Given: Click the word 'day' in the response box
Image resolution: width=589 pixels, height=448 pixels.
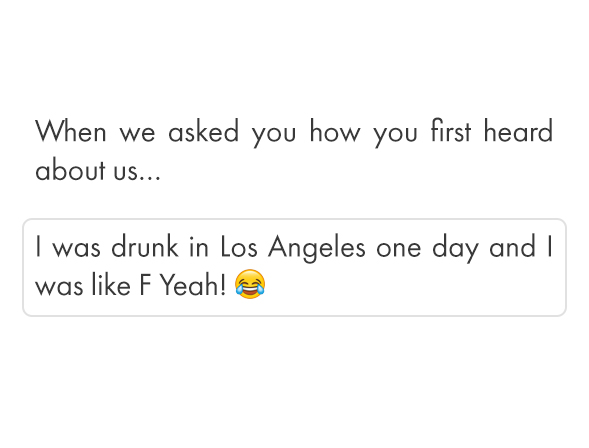Looking at the screenshot, I should pos(455,249).
